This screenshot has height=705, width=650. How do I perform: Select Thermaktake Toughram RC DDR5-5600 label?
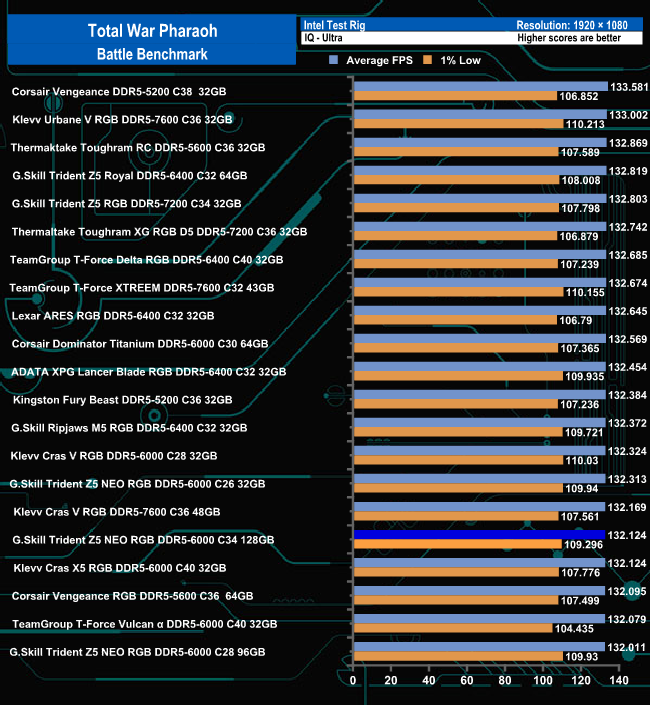pos(138,147)
